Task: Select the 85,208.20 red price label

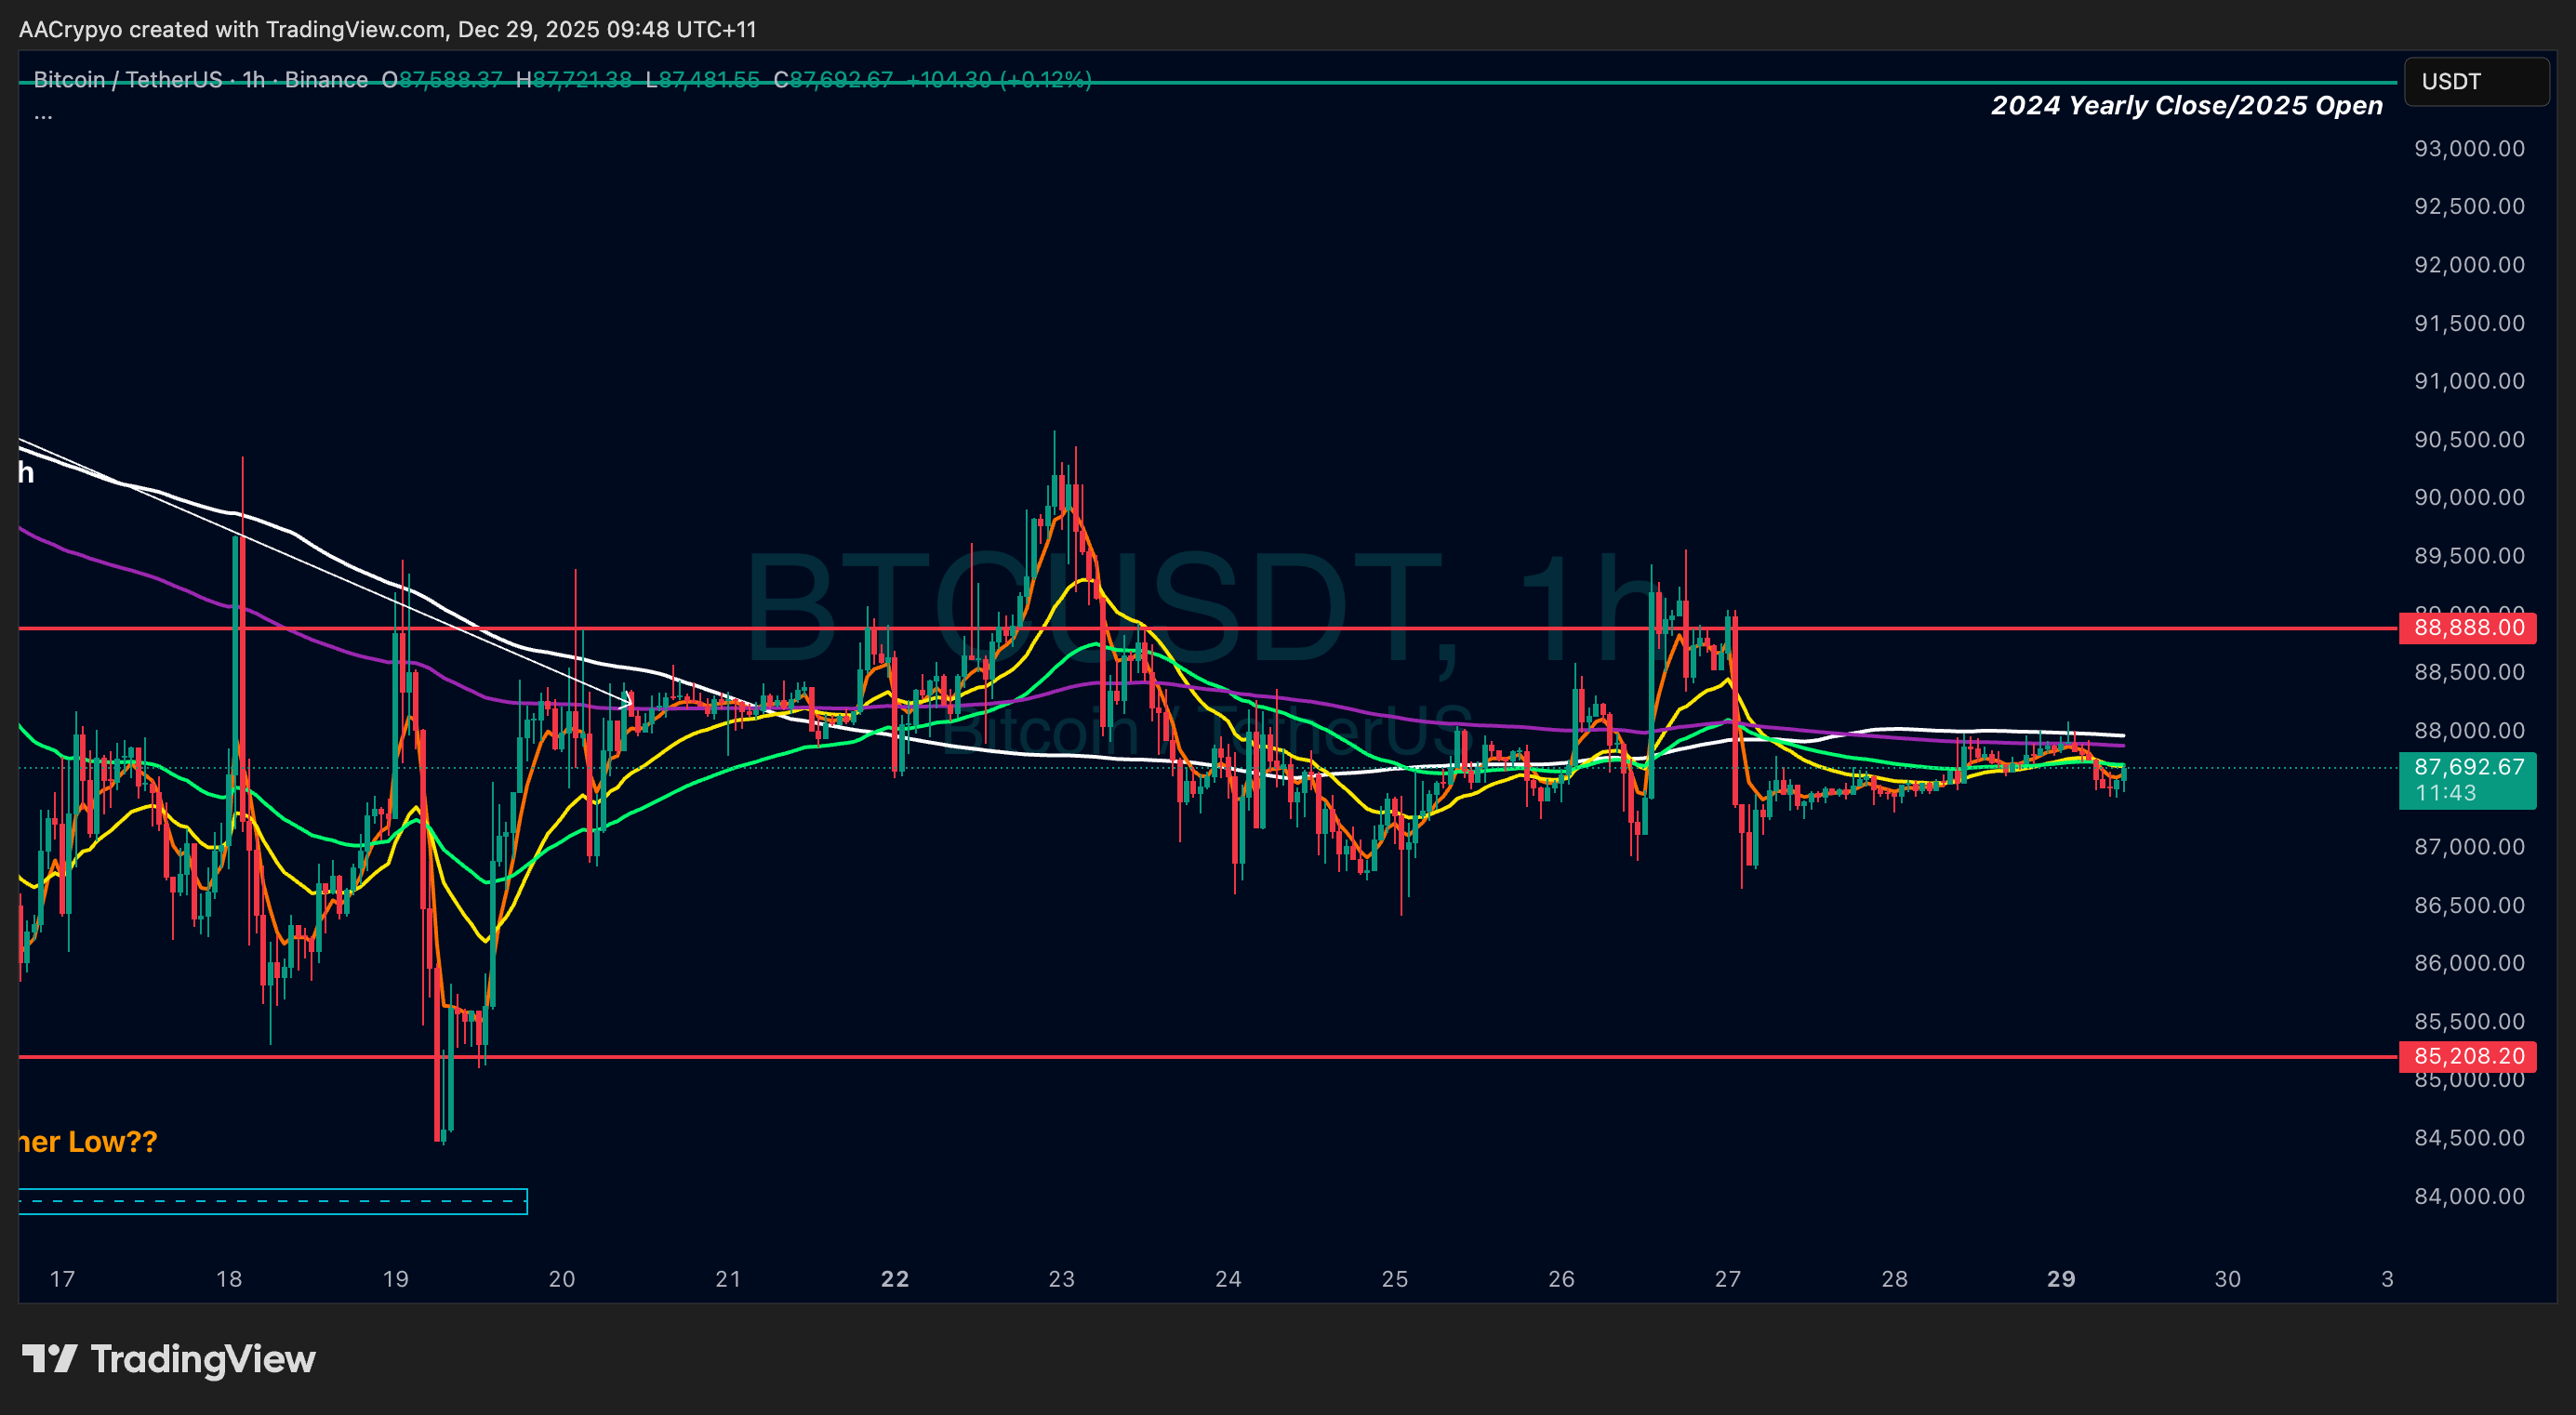Action: coord(2467,1056)
